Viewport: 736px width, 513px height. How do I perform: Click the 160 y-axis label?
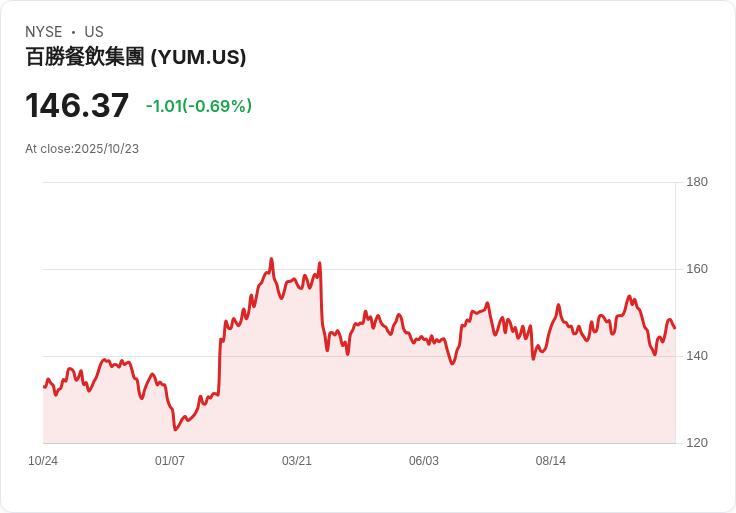[697, 269]
